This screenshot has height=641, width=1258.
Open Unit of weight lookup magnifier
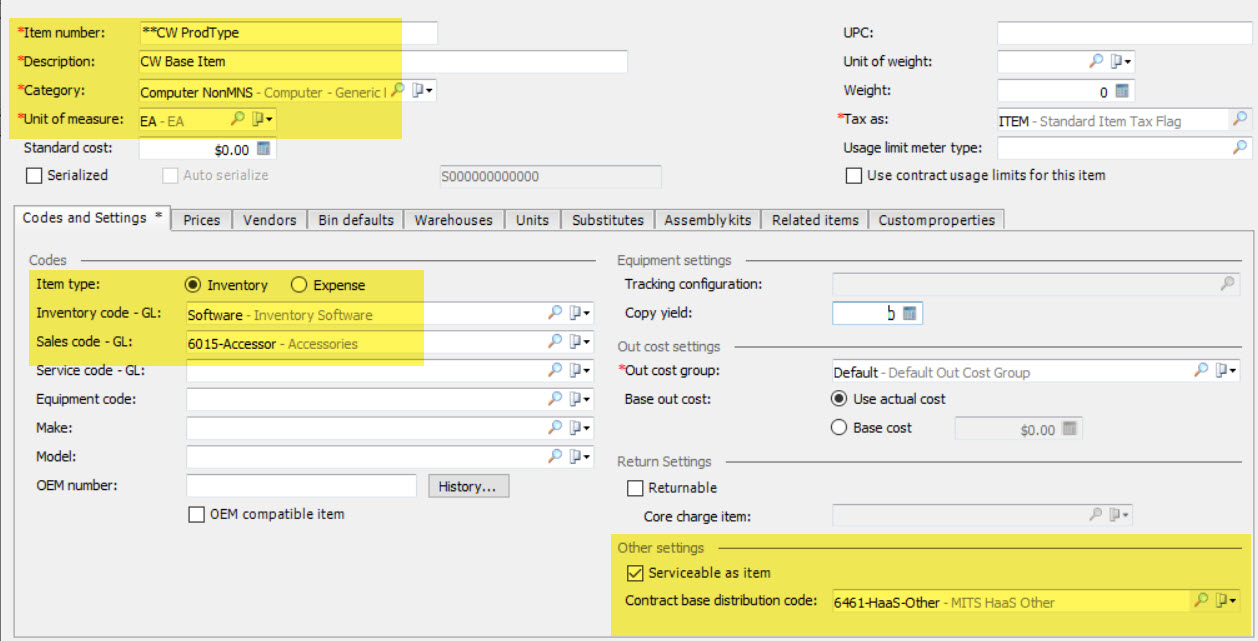(1096, 61)
